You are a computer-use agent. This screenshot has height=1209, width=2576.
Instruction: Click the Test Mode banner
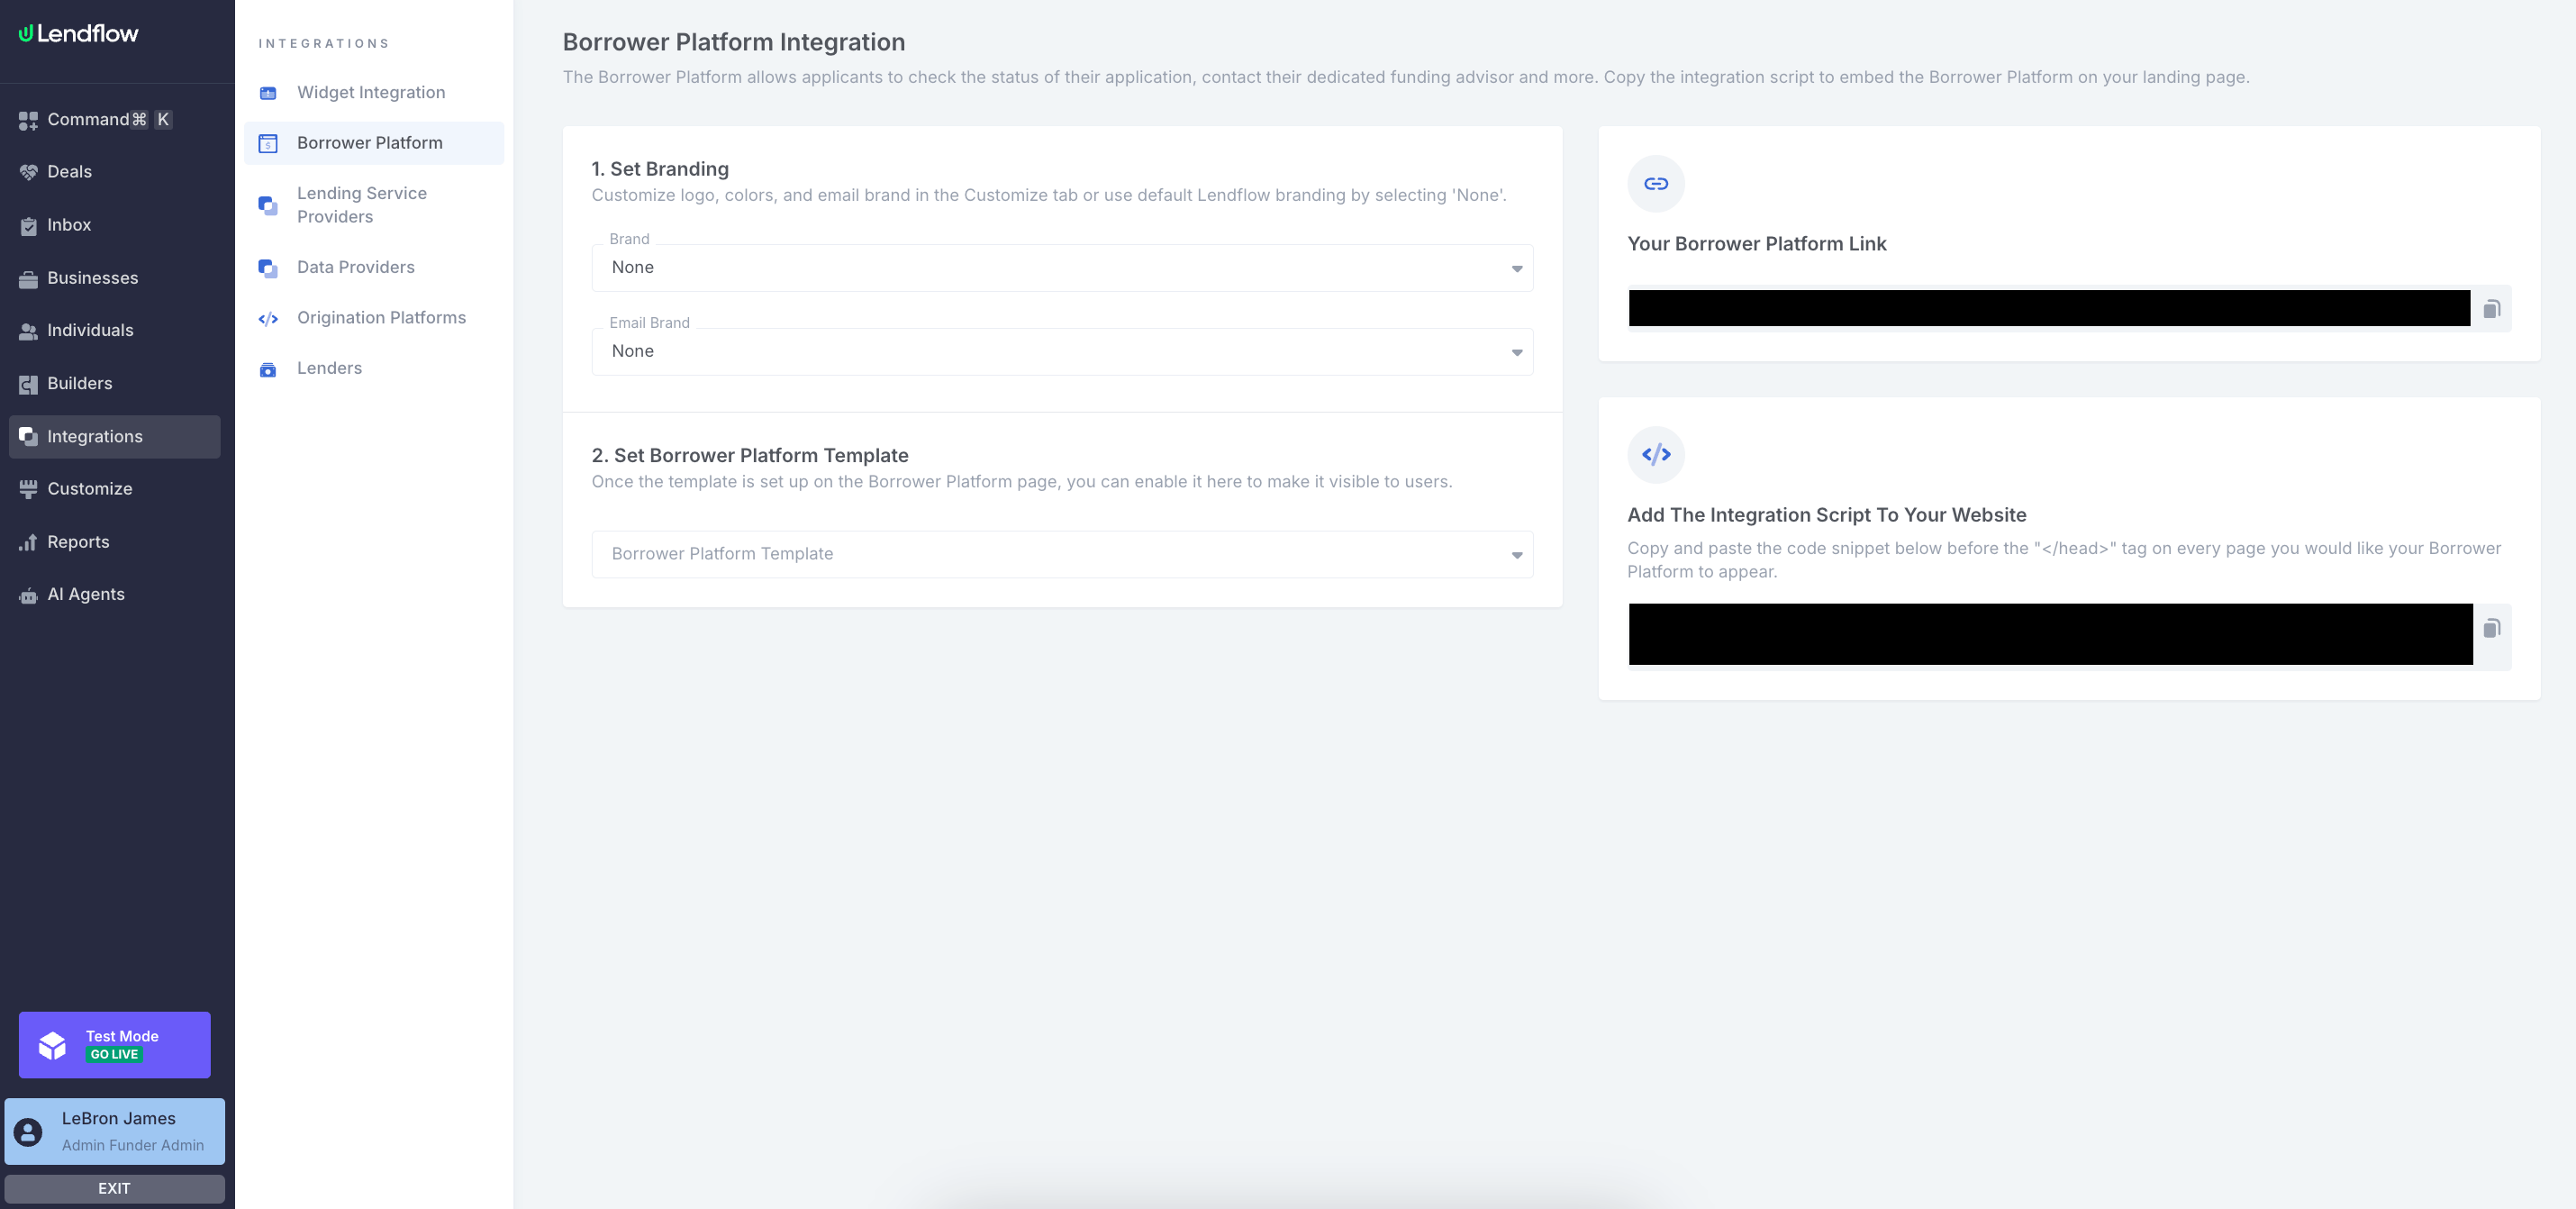click(x=114, y=1045)
